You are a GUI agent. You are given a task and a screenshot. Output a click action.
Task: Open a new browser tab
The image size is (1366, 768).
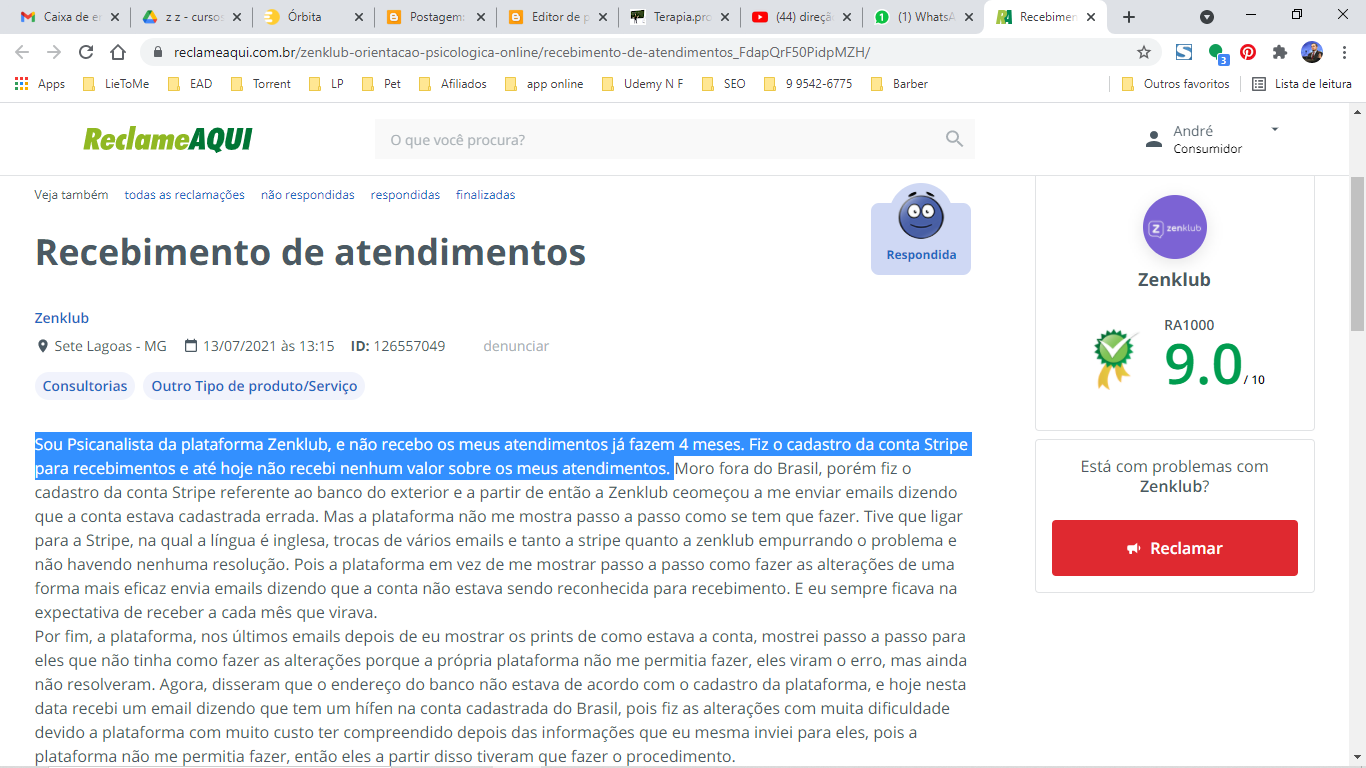pyautogui.click(x=1129, y=17)
